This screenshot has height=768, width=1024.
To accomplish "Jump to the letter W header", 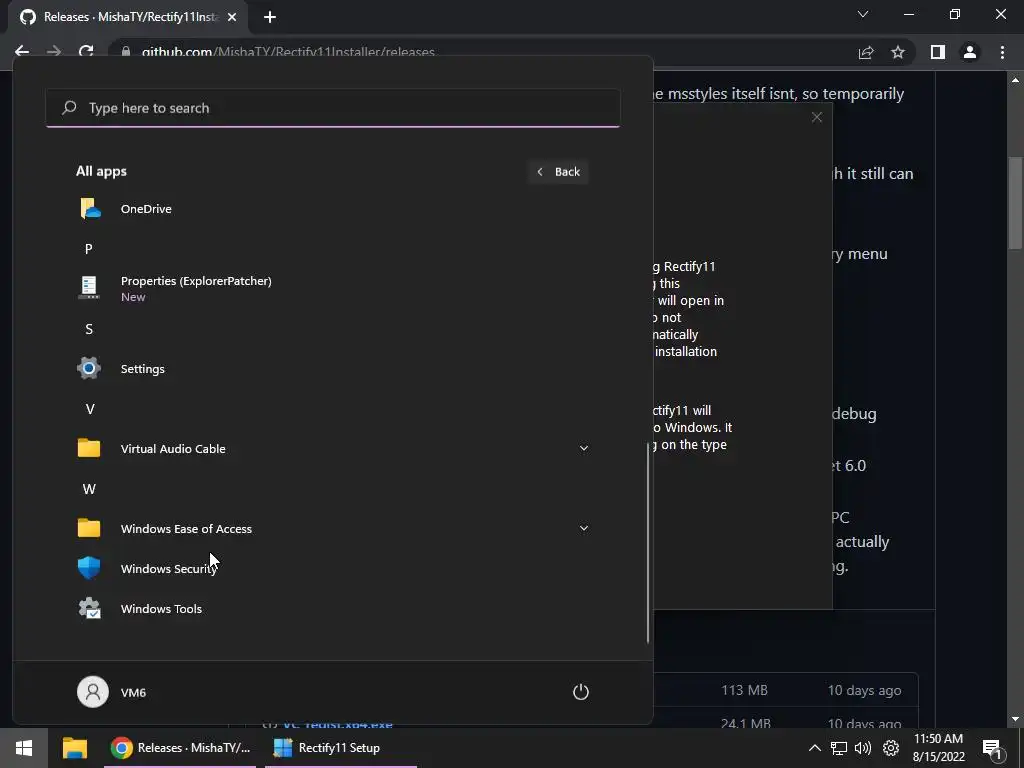I will pyautogui.click(x=89, y=489).
